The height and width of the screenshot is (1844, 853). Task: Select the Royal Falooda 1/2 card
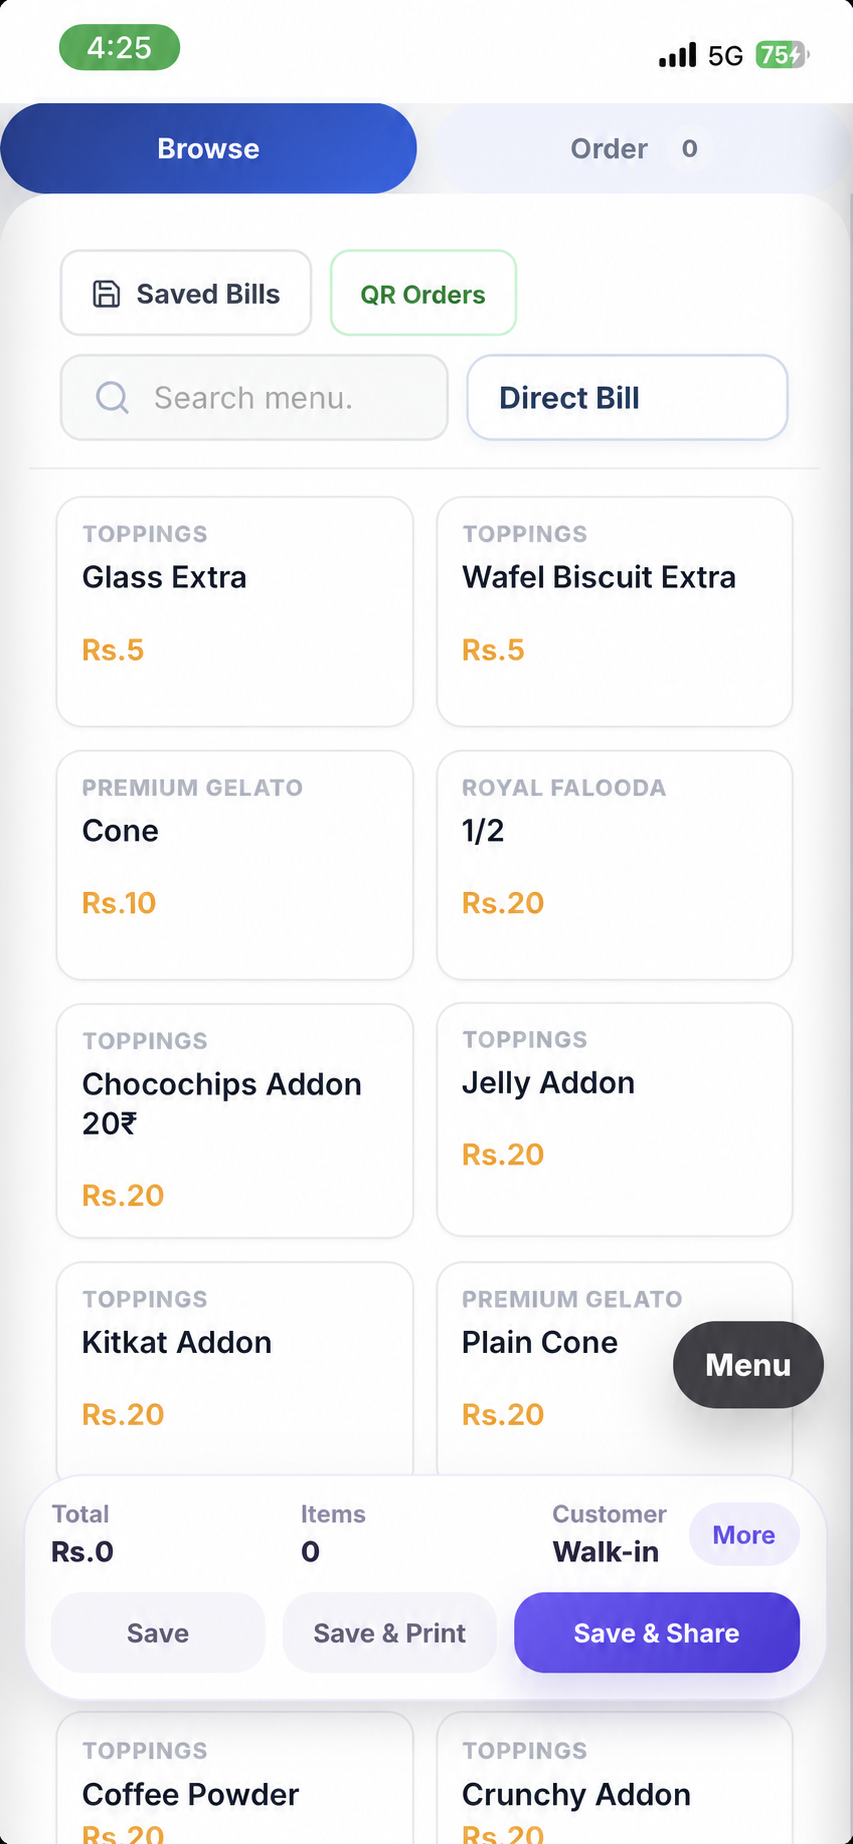615,865
